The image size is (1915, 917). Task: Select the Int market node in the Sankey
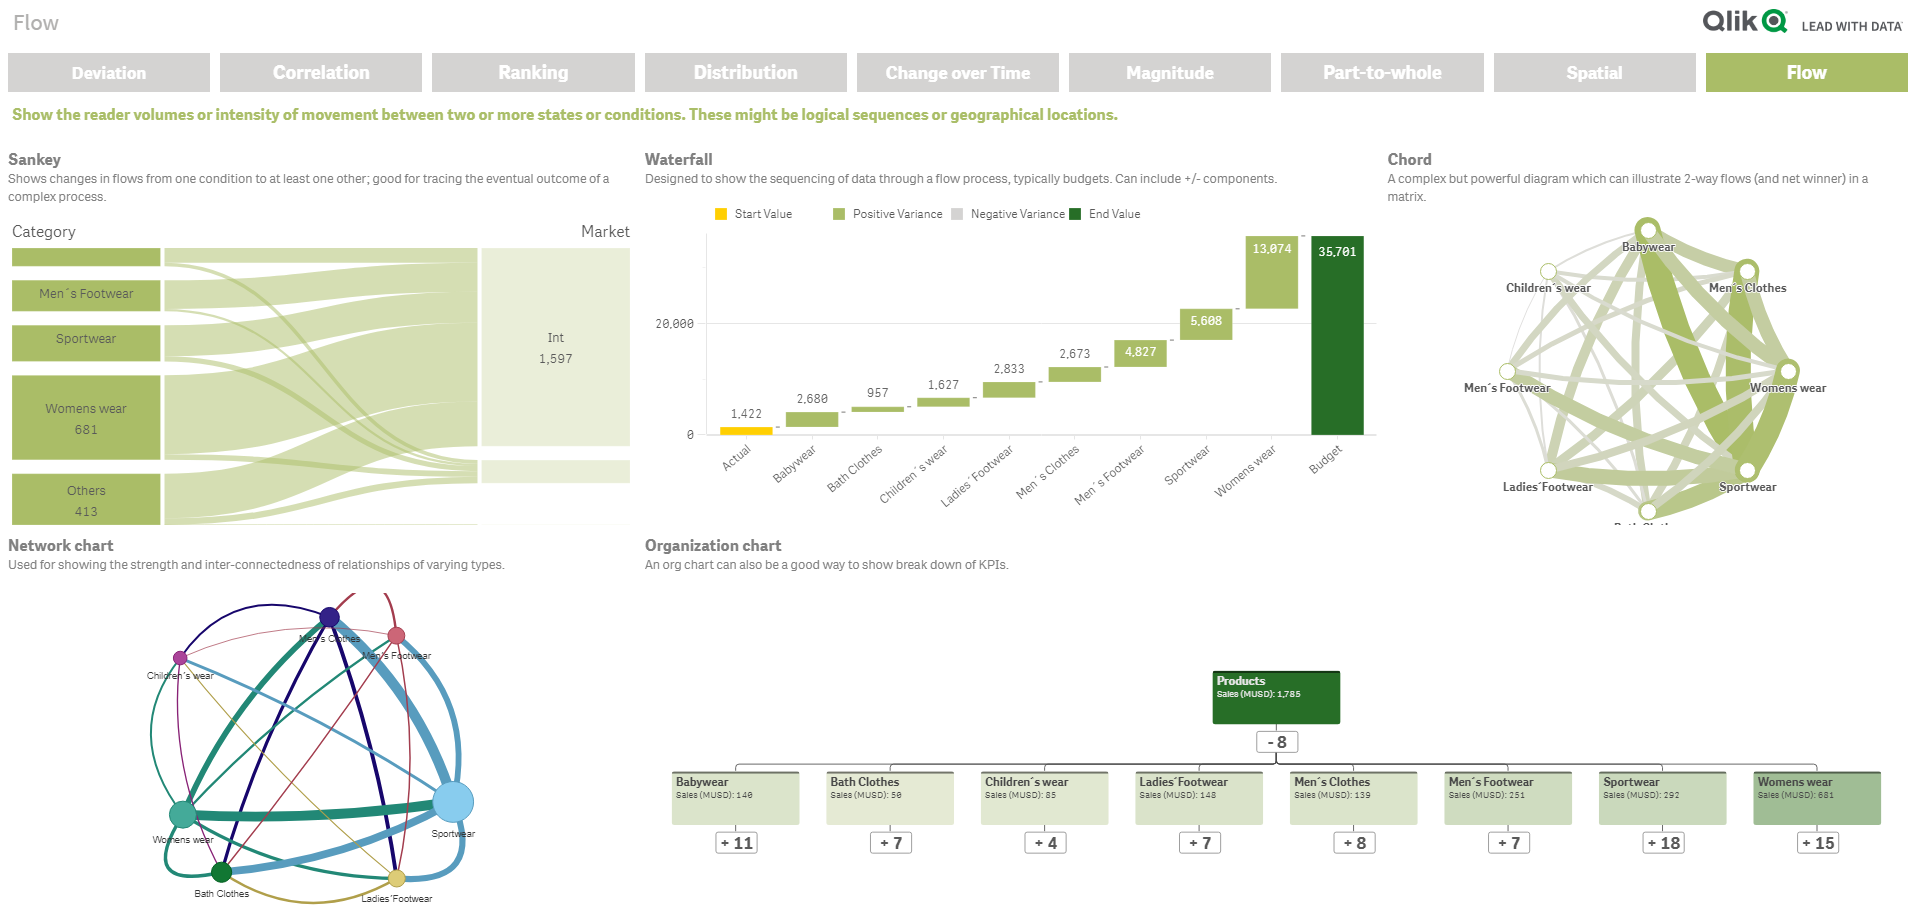(555, 345)
